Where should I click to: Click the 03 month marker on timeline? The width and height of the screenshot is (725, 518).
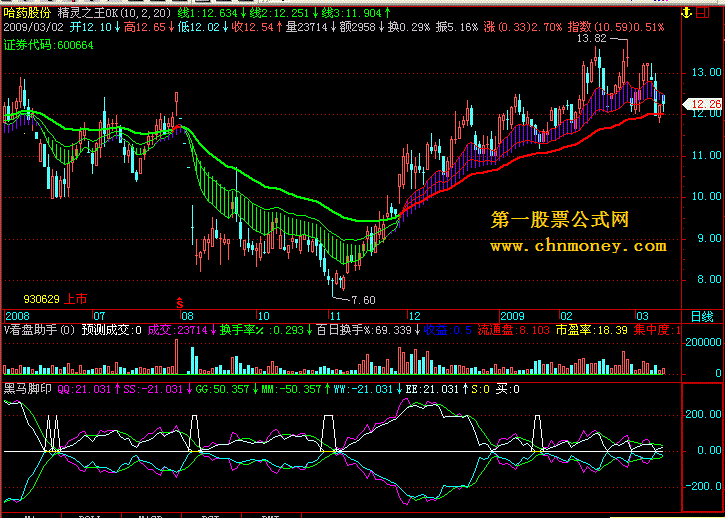pyautogui.click(x=642, y=316)
